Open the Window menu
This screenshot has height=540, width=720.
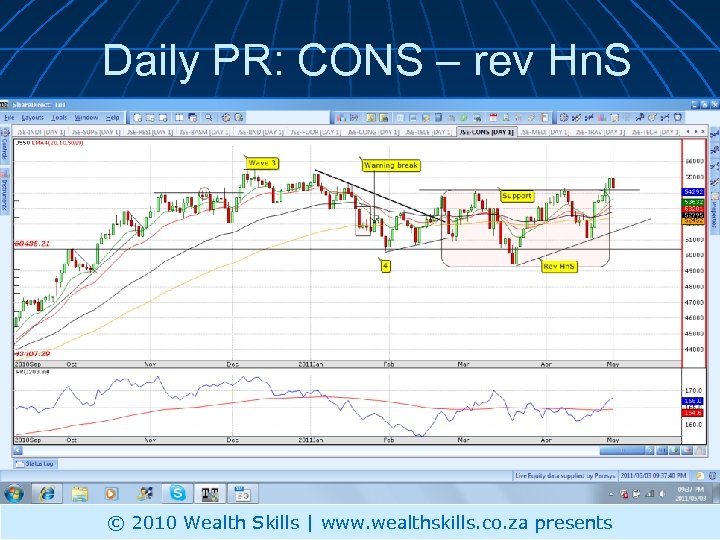(x=86, y=118)
